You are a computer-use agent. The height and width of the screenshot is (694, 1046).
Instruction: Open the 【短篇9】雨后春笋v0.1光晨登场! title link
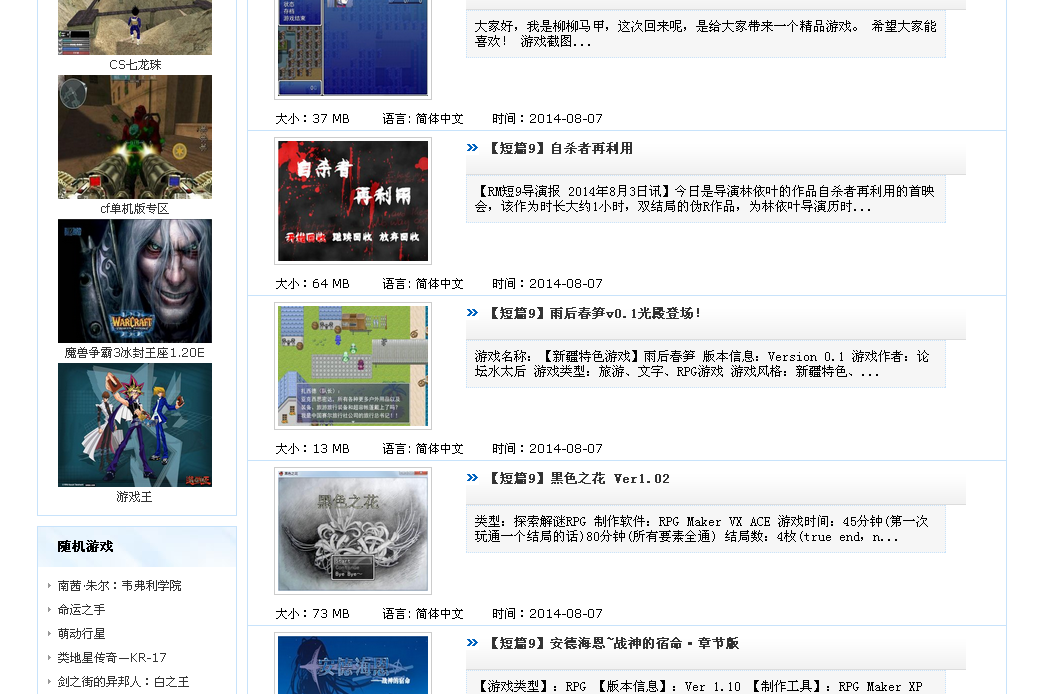pyautogui.click(x=594, y=313)
